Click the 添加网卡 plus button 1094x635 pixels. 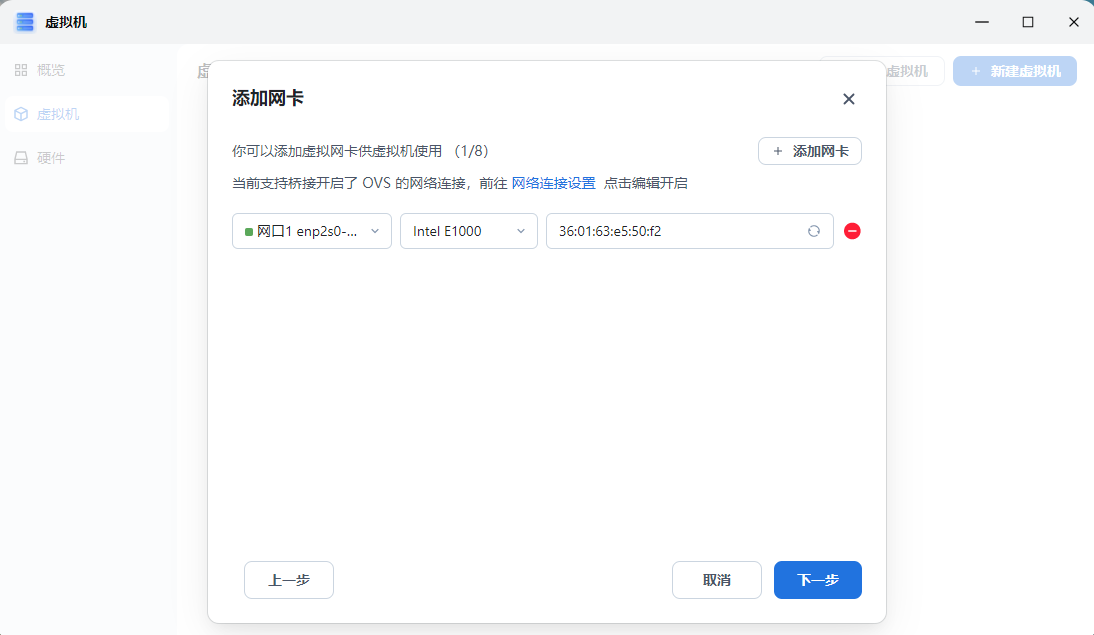809,151
